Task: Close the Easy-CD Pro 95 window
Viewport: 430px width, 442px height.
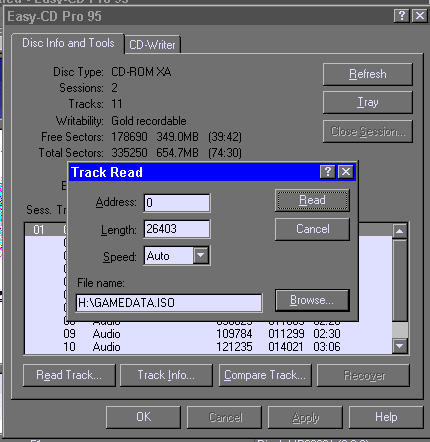Action: tap(420, 16)
